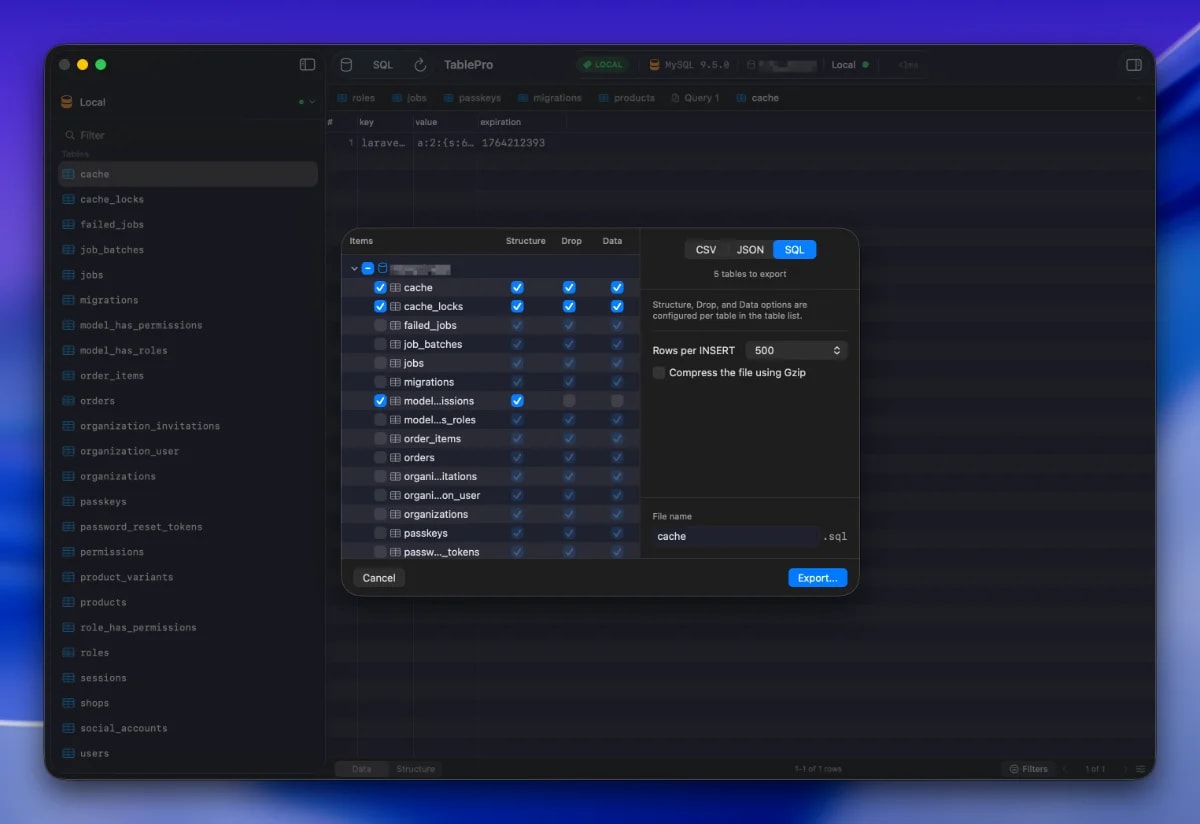Click the database icon in the top toolbar
The height and width of the screenshot is (824, 1200).
click(x=346, y=64)
